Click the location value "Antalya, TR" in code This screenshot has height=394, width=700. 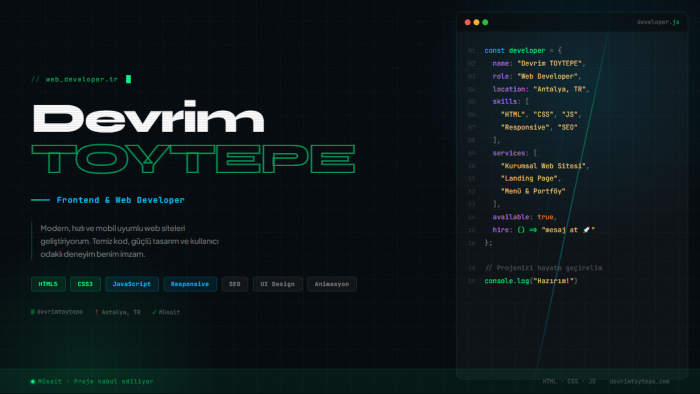(x=559, y=89)
